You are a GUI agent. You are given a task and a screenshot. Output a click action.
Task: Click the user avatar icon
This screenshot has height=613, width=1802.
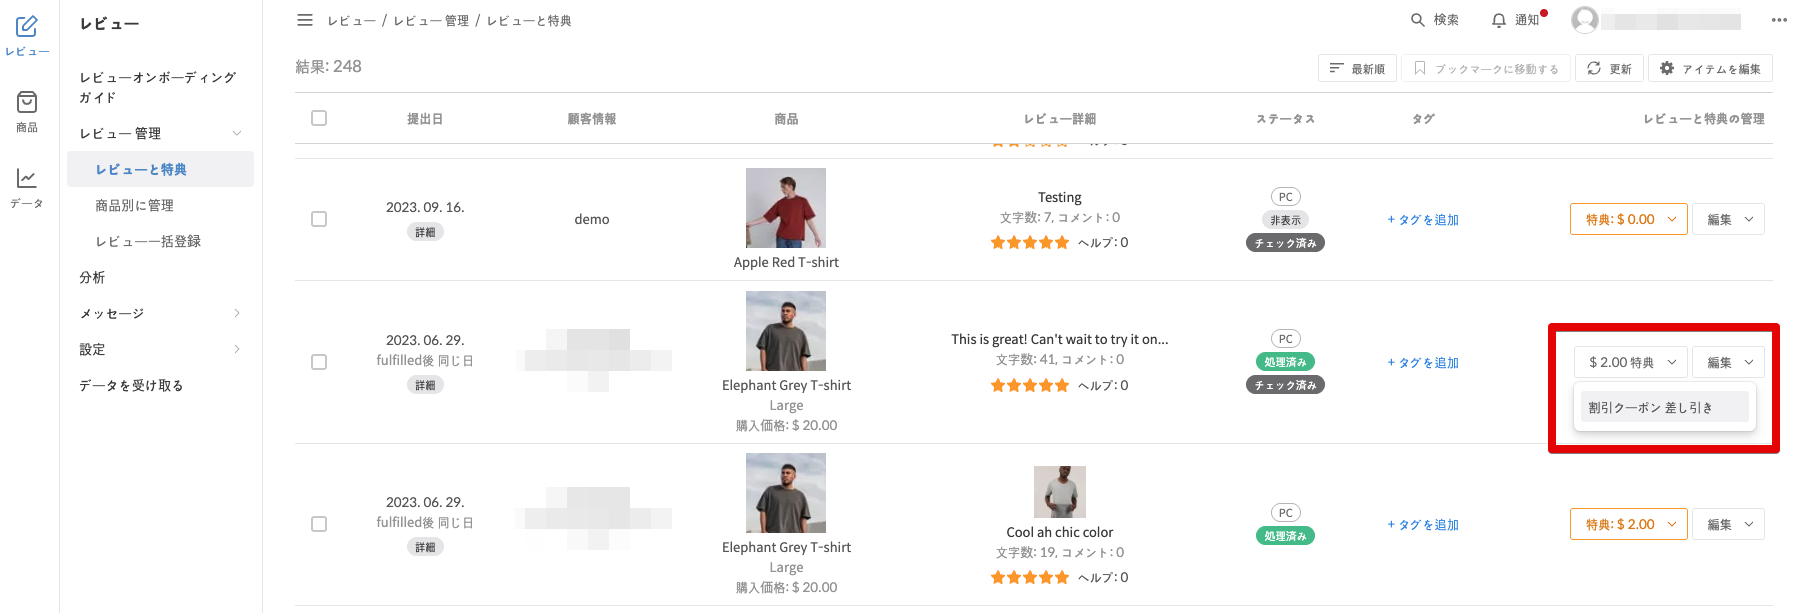point(1584,20)
